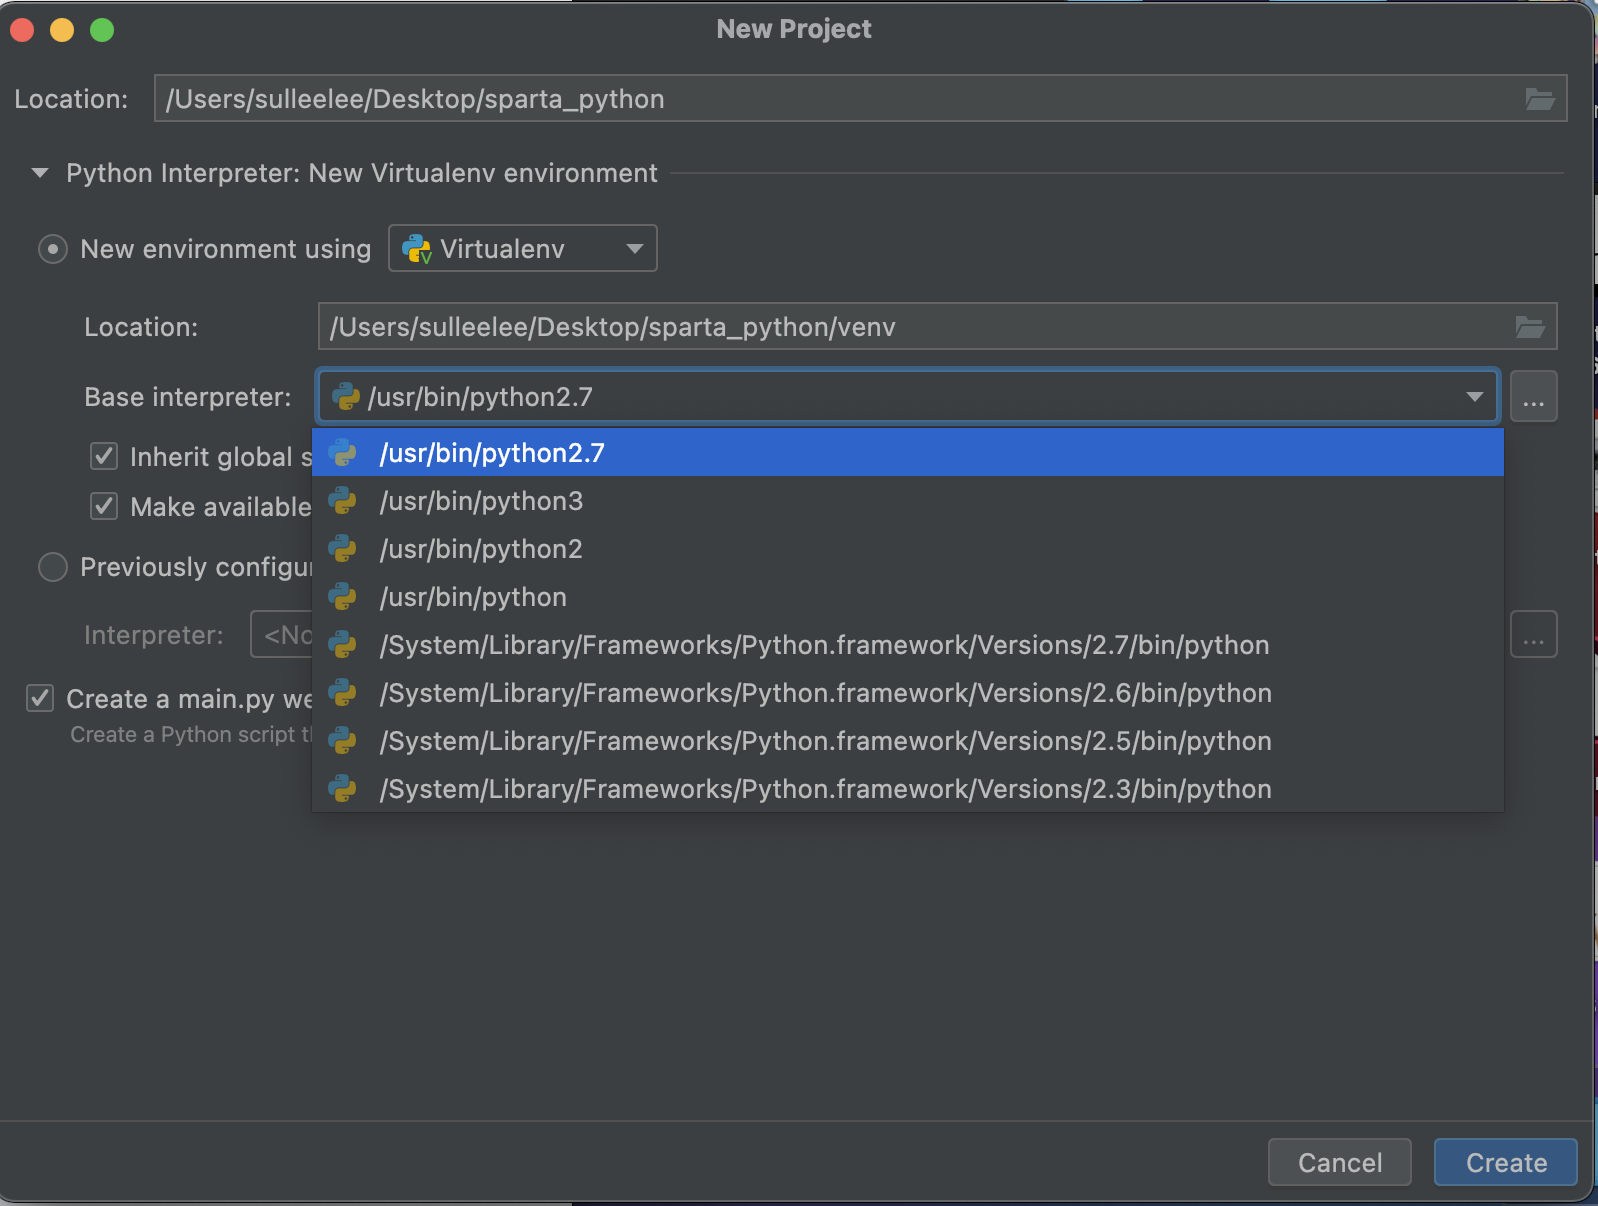Click the Python icon beside /usr/bin/python3
The height and width of the screenshot is (1206, 1598).
[343, 500]
